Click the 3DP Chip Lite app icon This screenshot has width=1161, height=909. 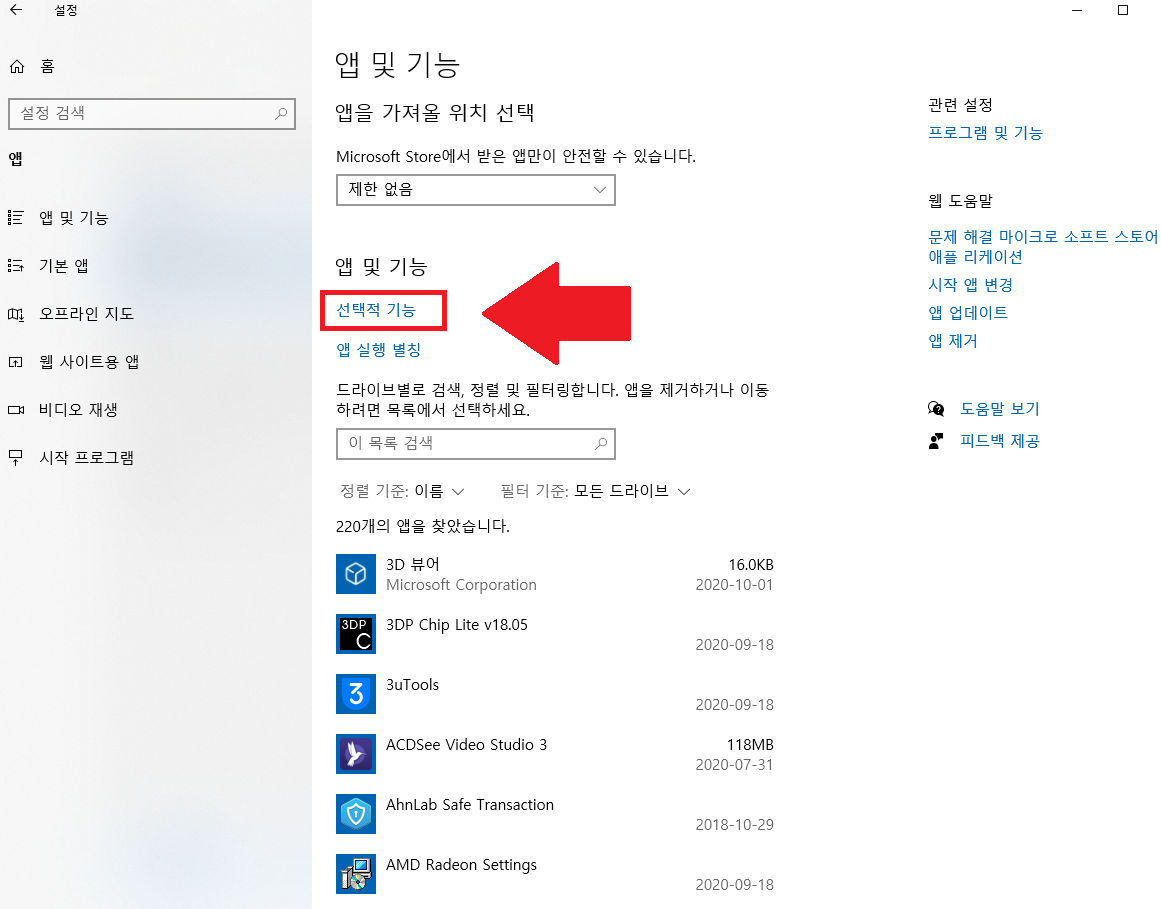[x=356, y=634]
